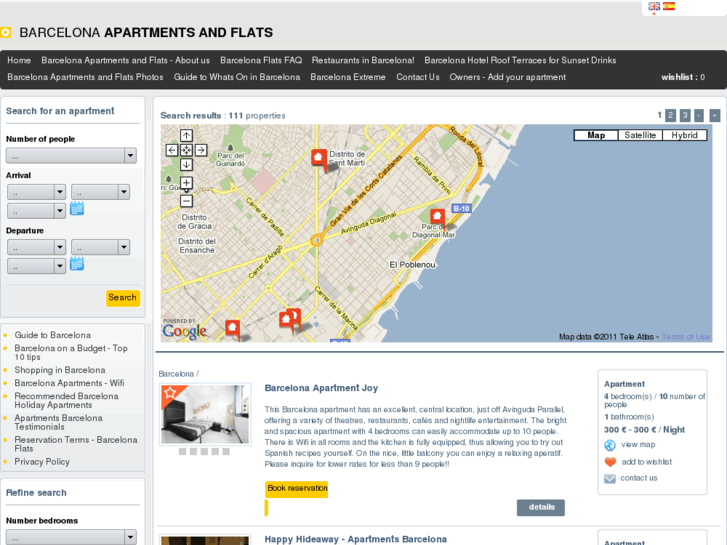Open Owners - Add your apartment
The width and height of the screenshot is (727, 545).
coord(508,77)
